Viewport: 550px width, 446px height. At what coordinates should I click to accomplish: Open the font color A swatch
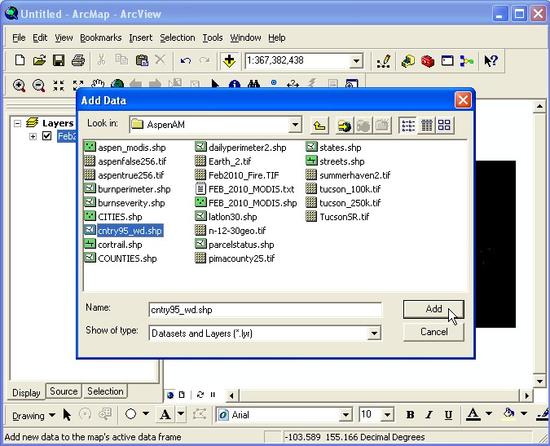coord(473,414)
